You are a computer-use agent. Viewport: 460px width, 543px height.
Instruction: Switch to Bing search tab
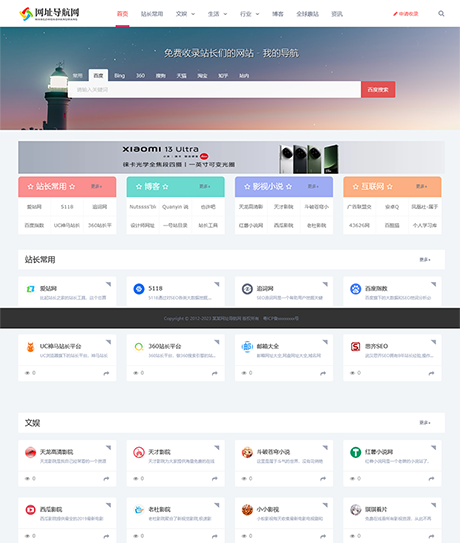coord(120,75)
